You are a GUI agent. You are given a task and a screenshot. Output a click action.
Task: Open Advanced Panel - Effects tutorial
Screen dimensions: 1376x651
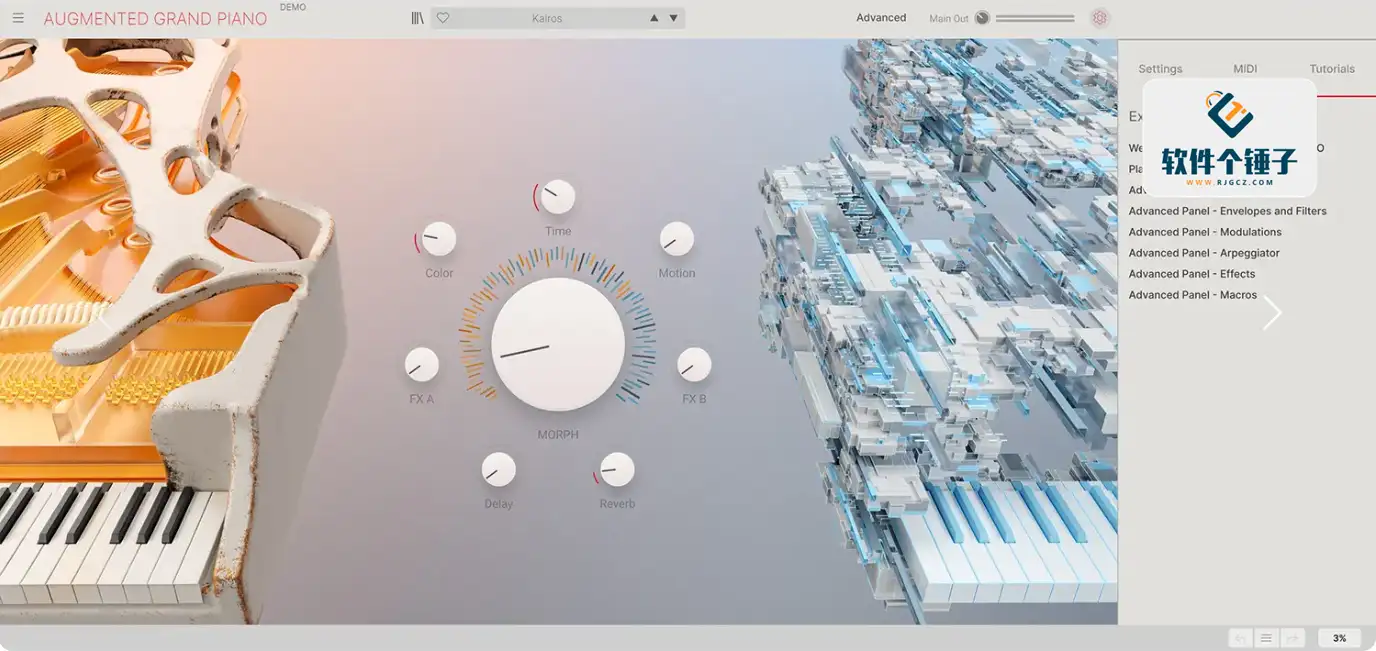point(1192,274)
